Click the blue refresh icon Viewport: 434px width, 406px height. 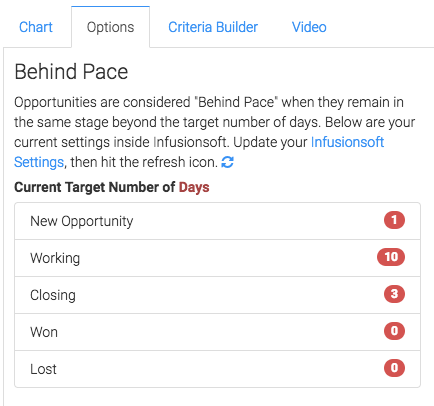[x=227, y=163]
